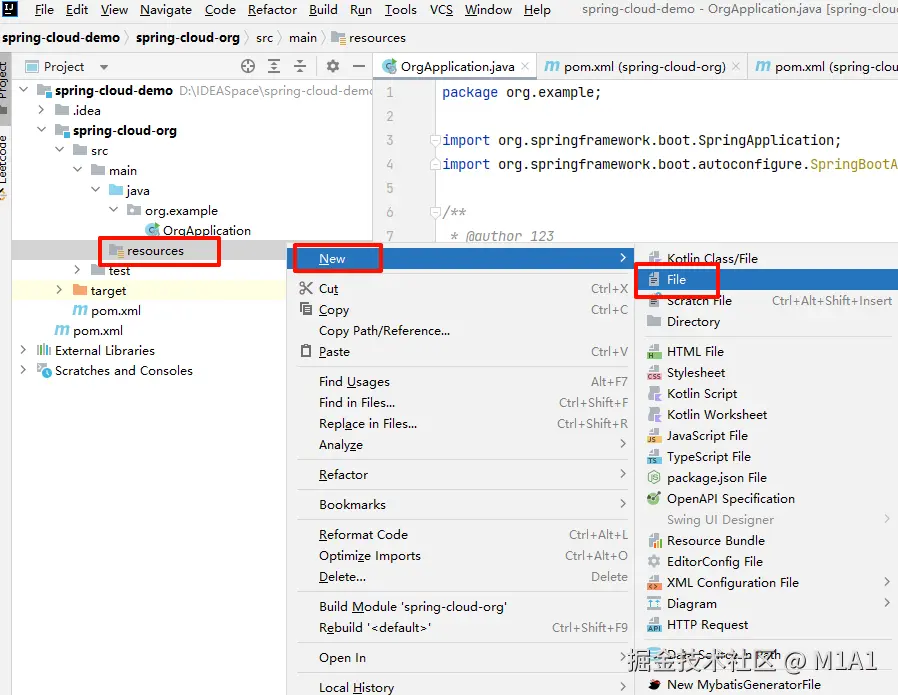Image resolution: width=898 pixels, height=695 pixels.
Task: Close the OrgApplication.java tab
Action: coord(525,66)
